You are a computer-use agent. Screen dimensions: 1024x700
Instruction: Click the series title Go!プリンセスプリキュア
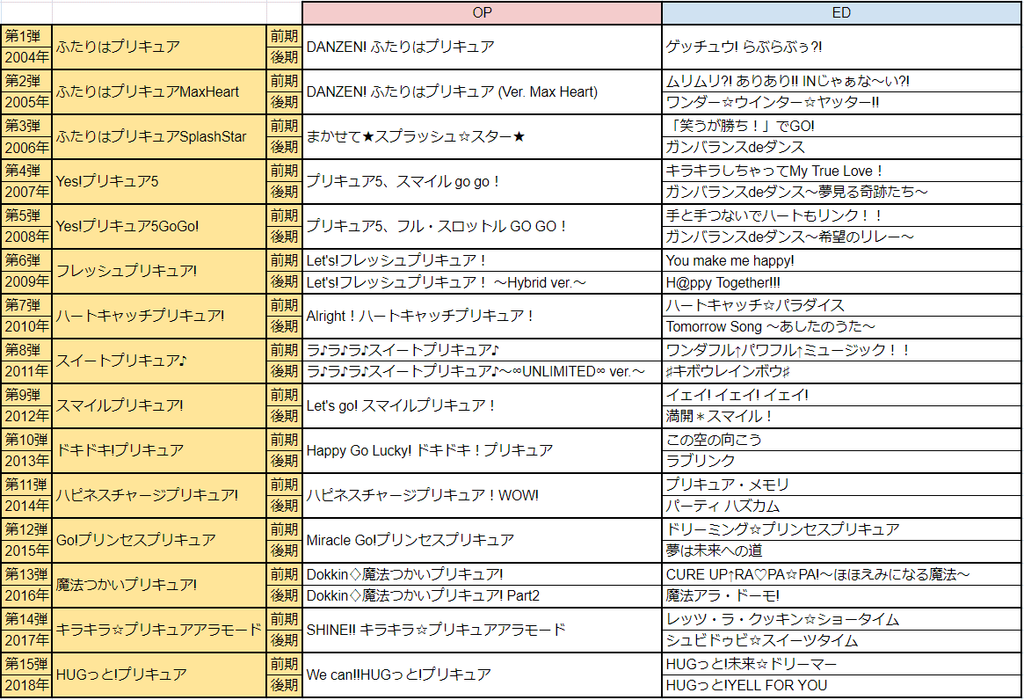pyautogui.click(x=159, y=541)
